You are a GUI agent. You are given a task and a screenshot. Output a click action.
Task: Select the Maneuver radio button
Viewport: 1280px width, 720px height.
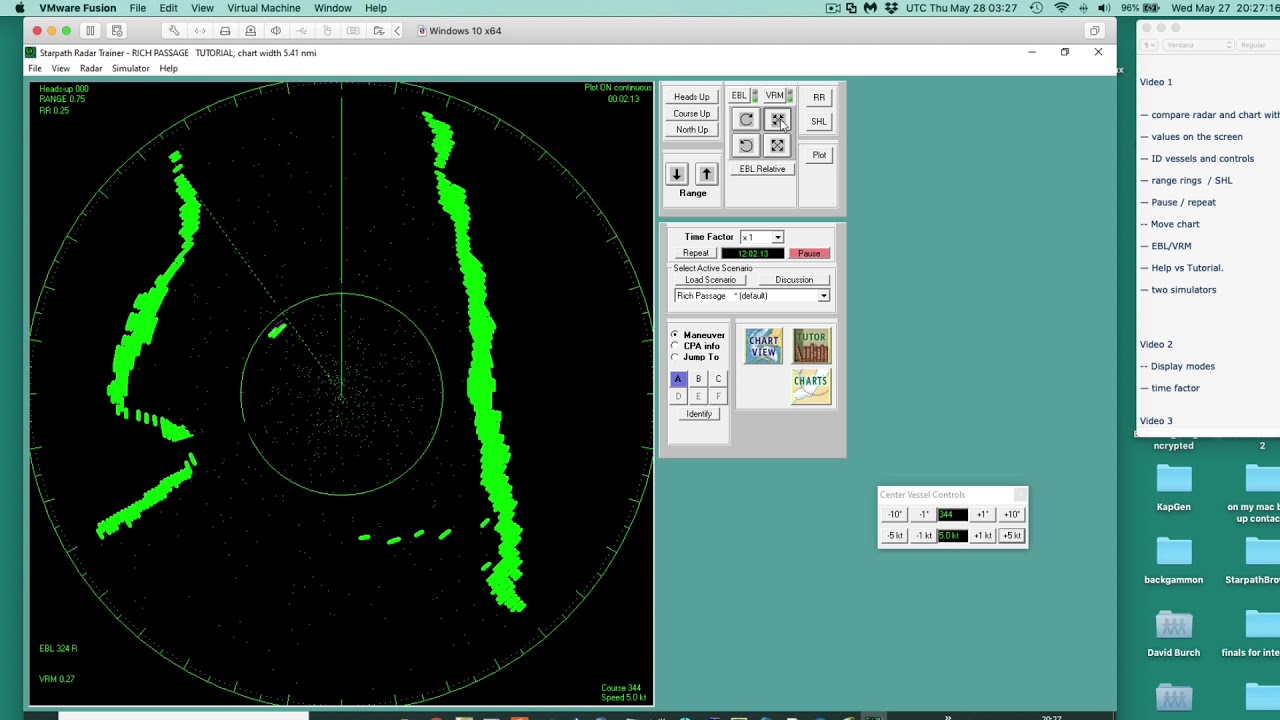coord(674,335)
